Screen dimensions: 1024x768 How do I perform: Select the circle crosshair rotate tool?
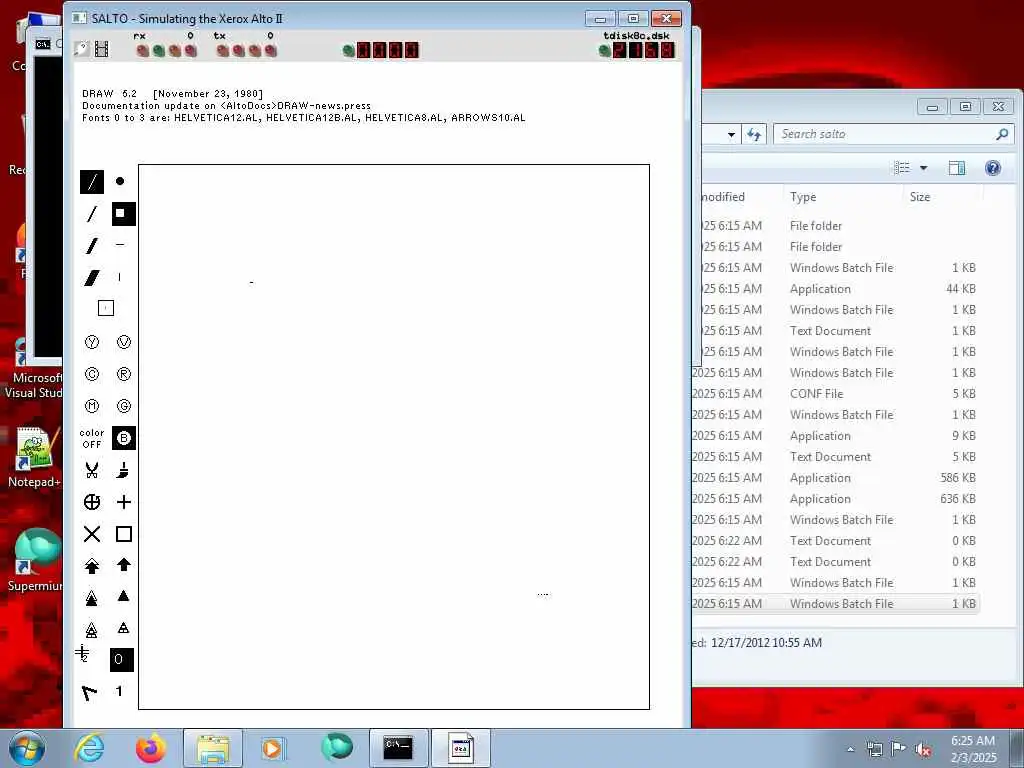click(x=92, y=502)
